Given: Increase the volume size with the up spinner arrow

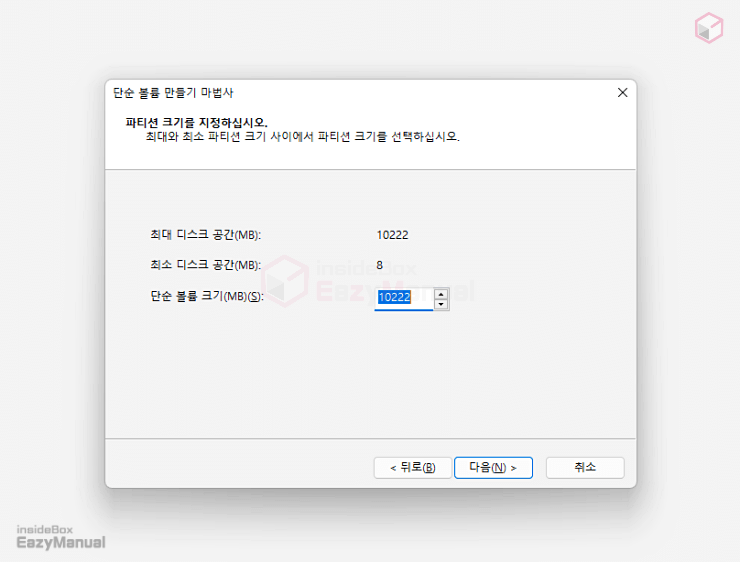Looking at the screenshot, I should coord(441,294).
